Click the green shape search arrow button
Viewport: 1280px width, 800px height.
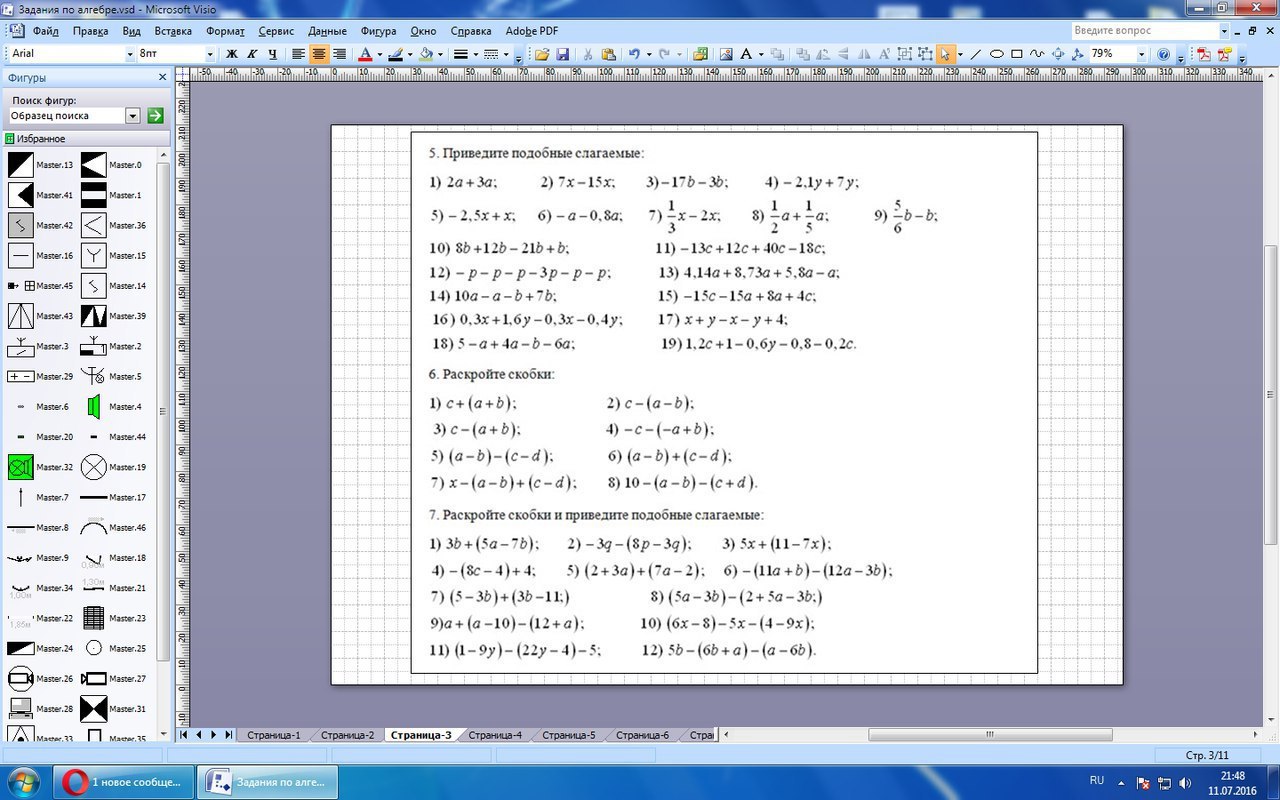click(x=155, y=116)
